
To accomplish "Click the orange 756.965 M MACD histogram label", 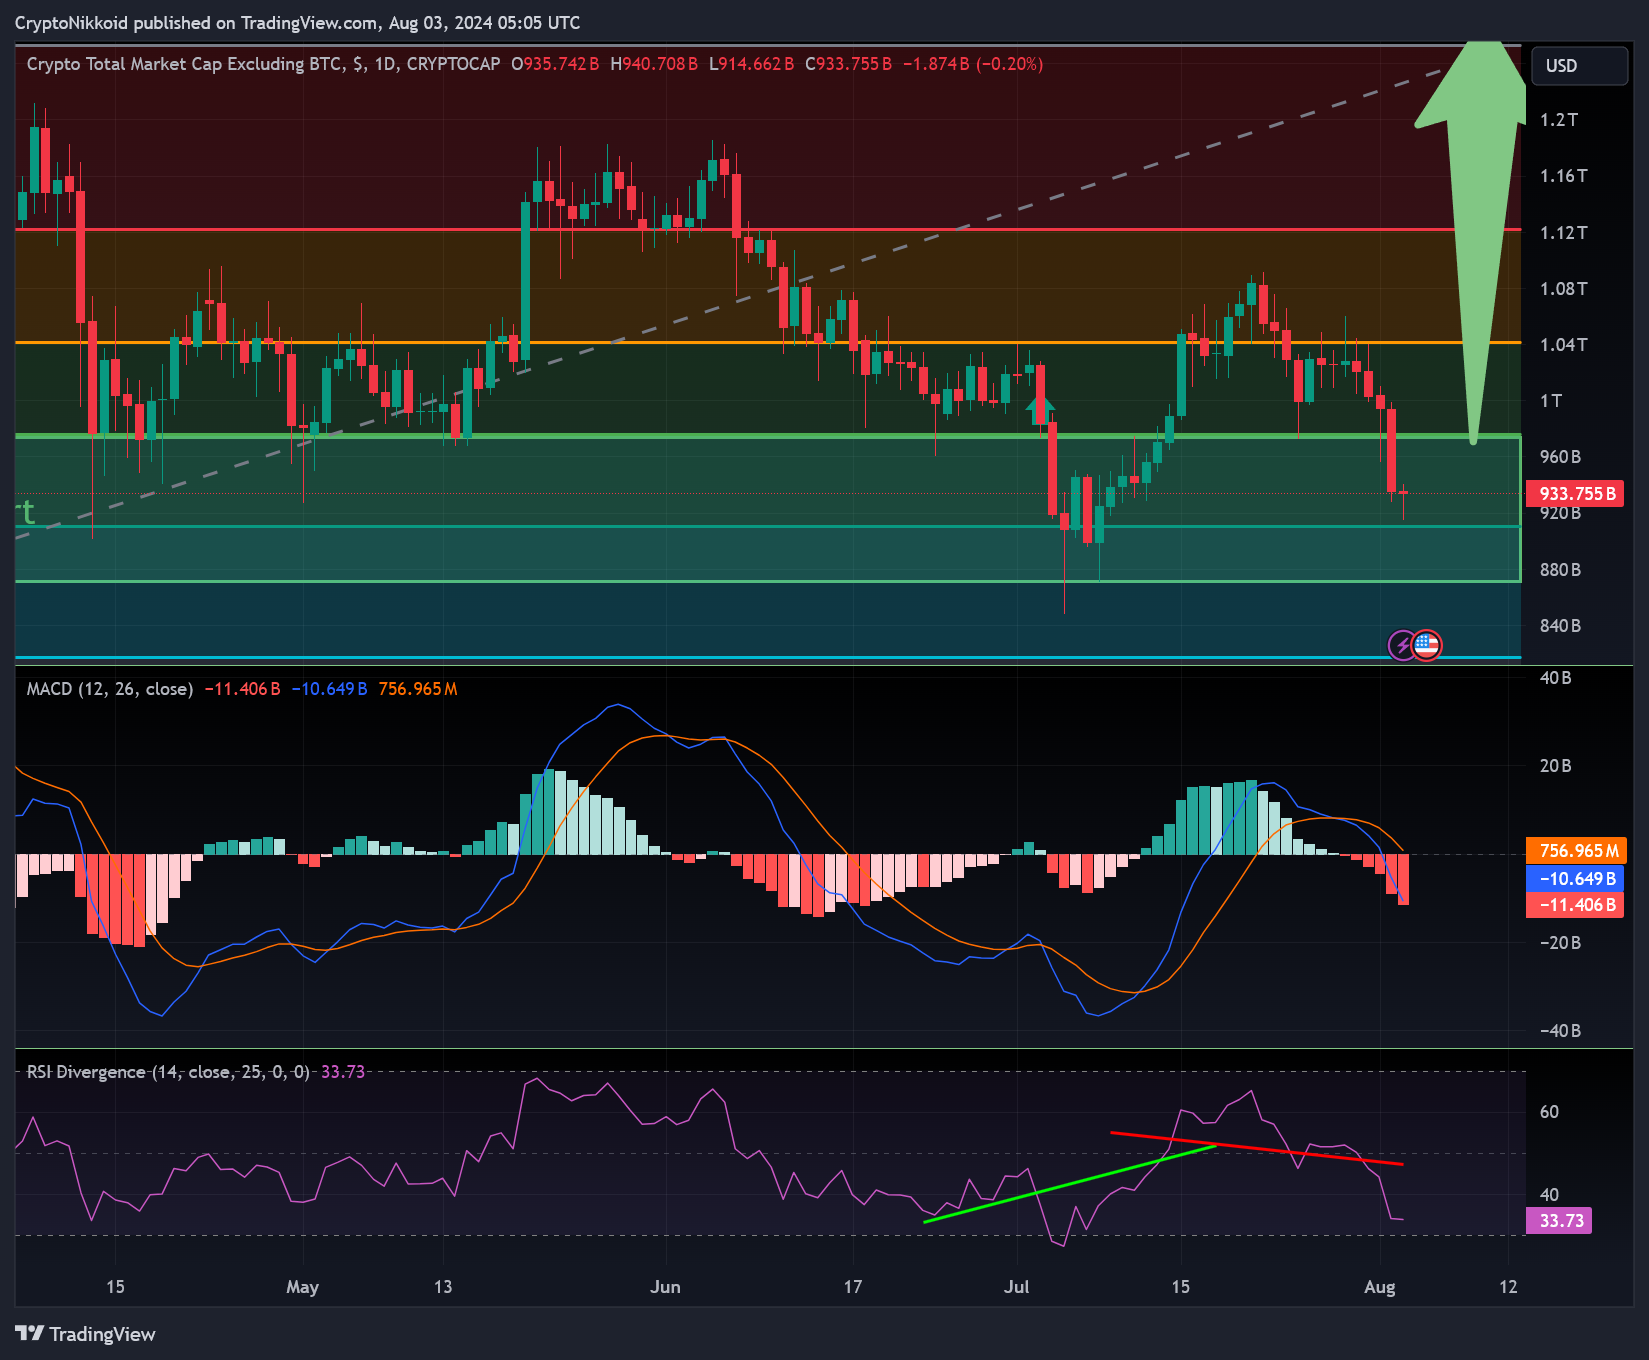I will tap(1576, 851).
